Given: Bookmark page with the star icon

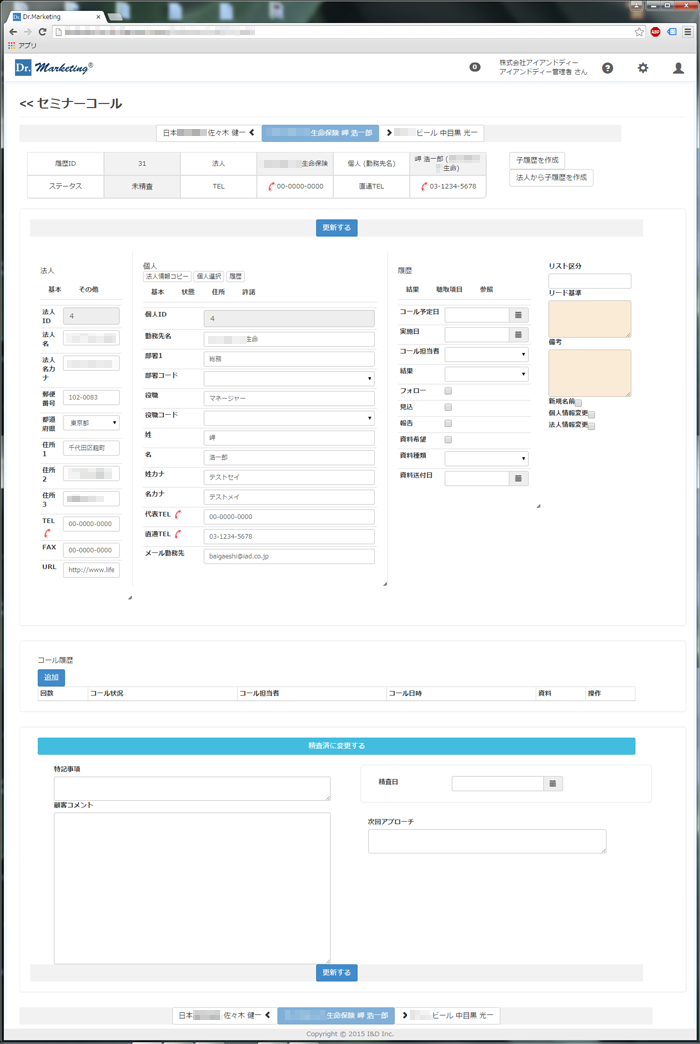Looking at the screenshot, I should click(x=639, y=32).
